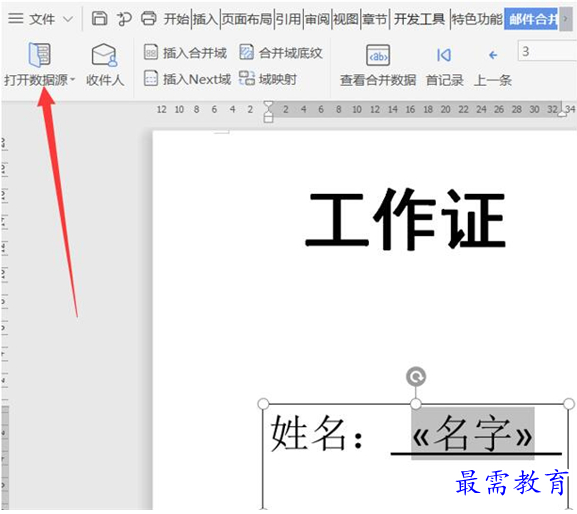
Task: Click the top-middle text box handle
Action: pos(416,404)
